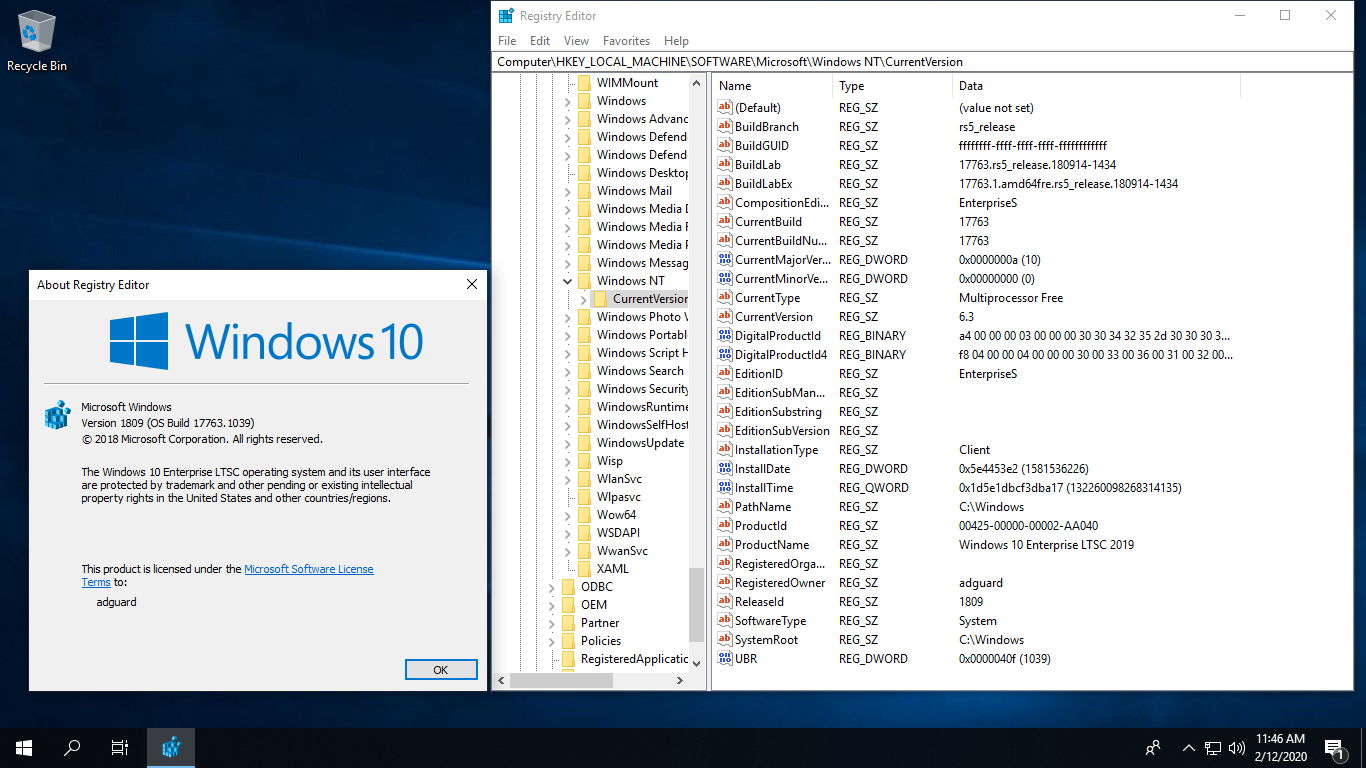Click the Name column header
This screenshot has width=1366, height=768.
coord(772,86)
